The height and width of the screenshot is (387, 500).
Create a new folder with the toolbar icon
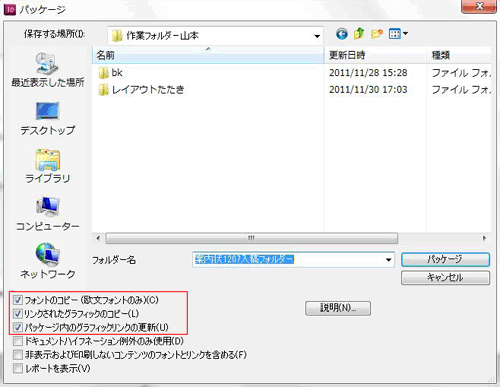point(377,34)
